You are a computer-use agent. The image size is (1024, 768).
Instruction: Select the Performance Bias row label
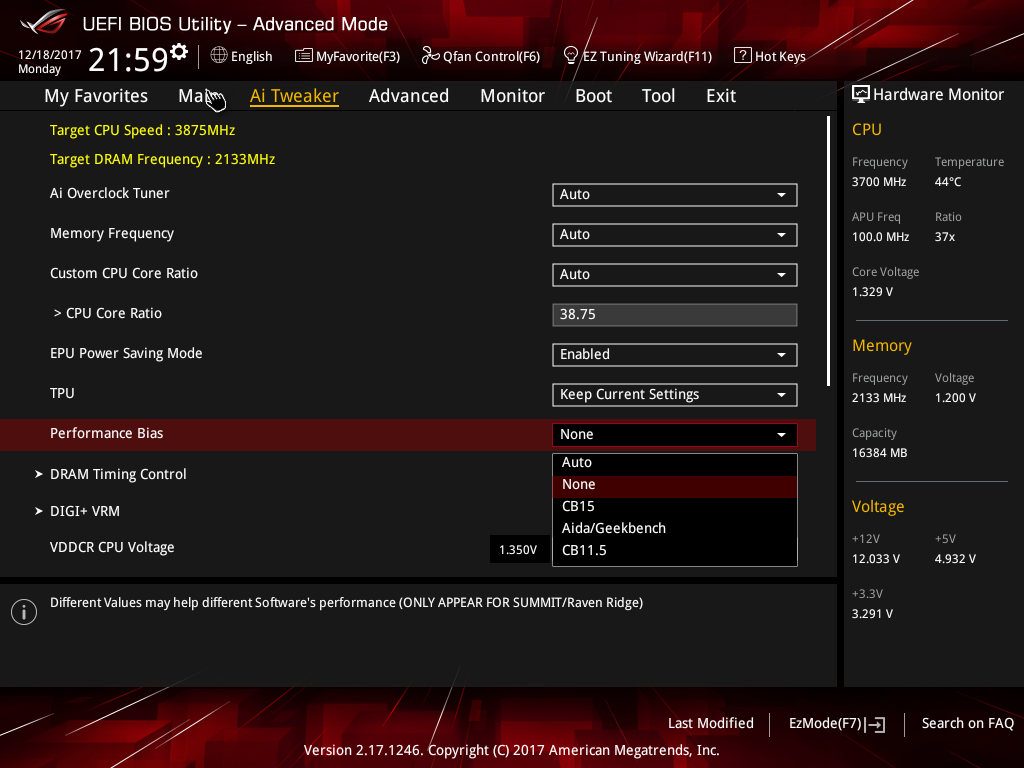tap(106, 434)
